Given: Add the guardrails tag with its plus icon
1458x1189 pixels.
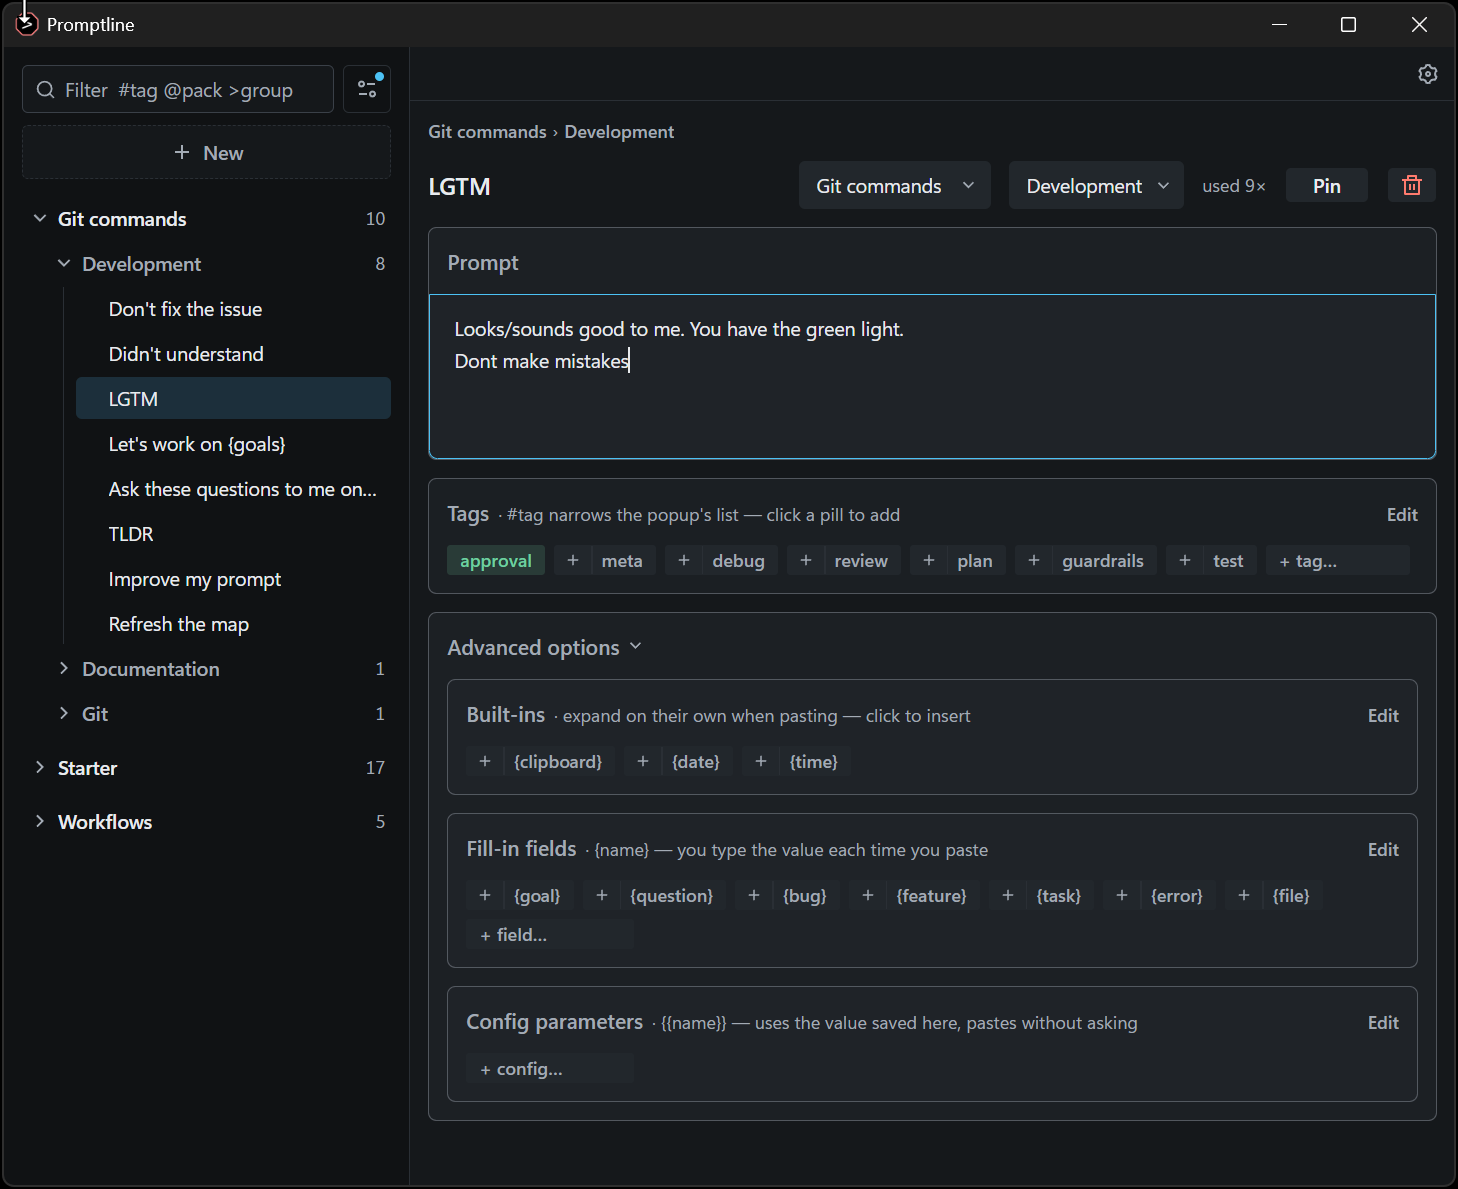Looking at the screenshot, I should (1034, 561).
